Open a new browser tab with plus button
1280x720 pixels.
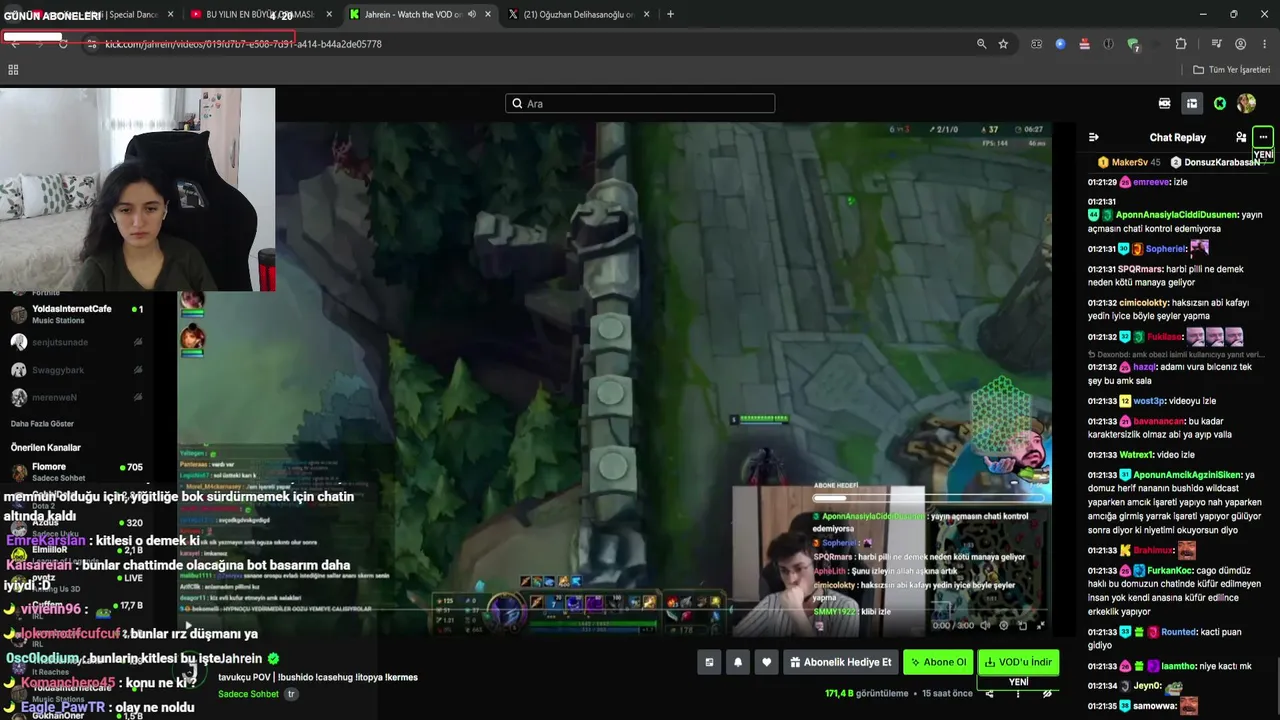670,14
